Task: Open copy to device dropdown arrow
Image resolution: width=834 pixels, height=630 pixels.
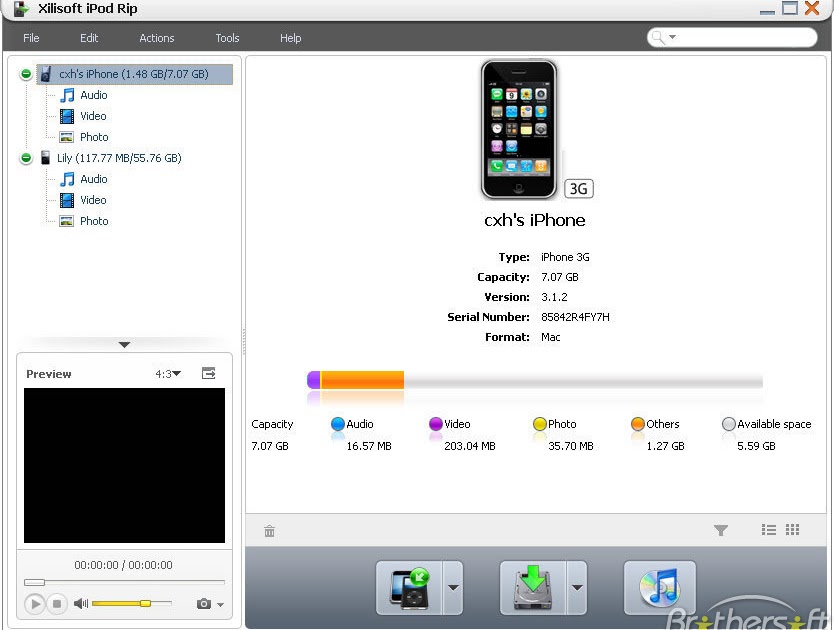Action: 453,588
